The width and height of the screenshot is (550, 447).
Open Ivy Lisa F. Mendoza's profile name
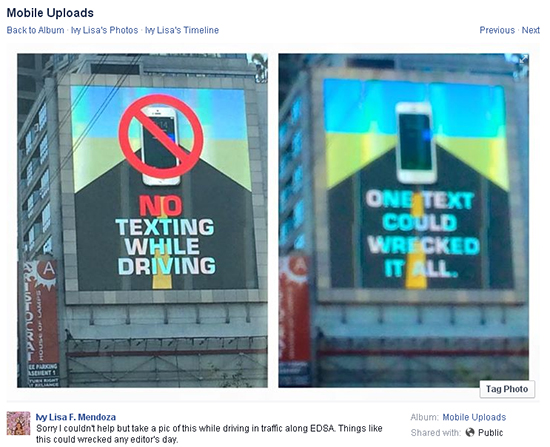(x=76, y=417)
